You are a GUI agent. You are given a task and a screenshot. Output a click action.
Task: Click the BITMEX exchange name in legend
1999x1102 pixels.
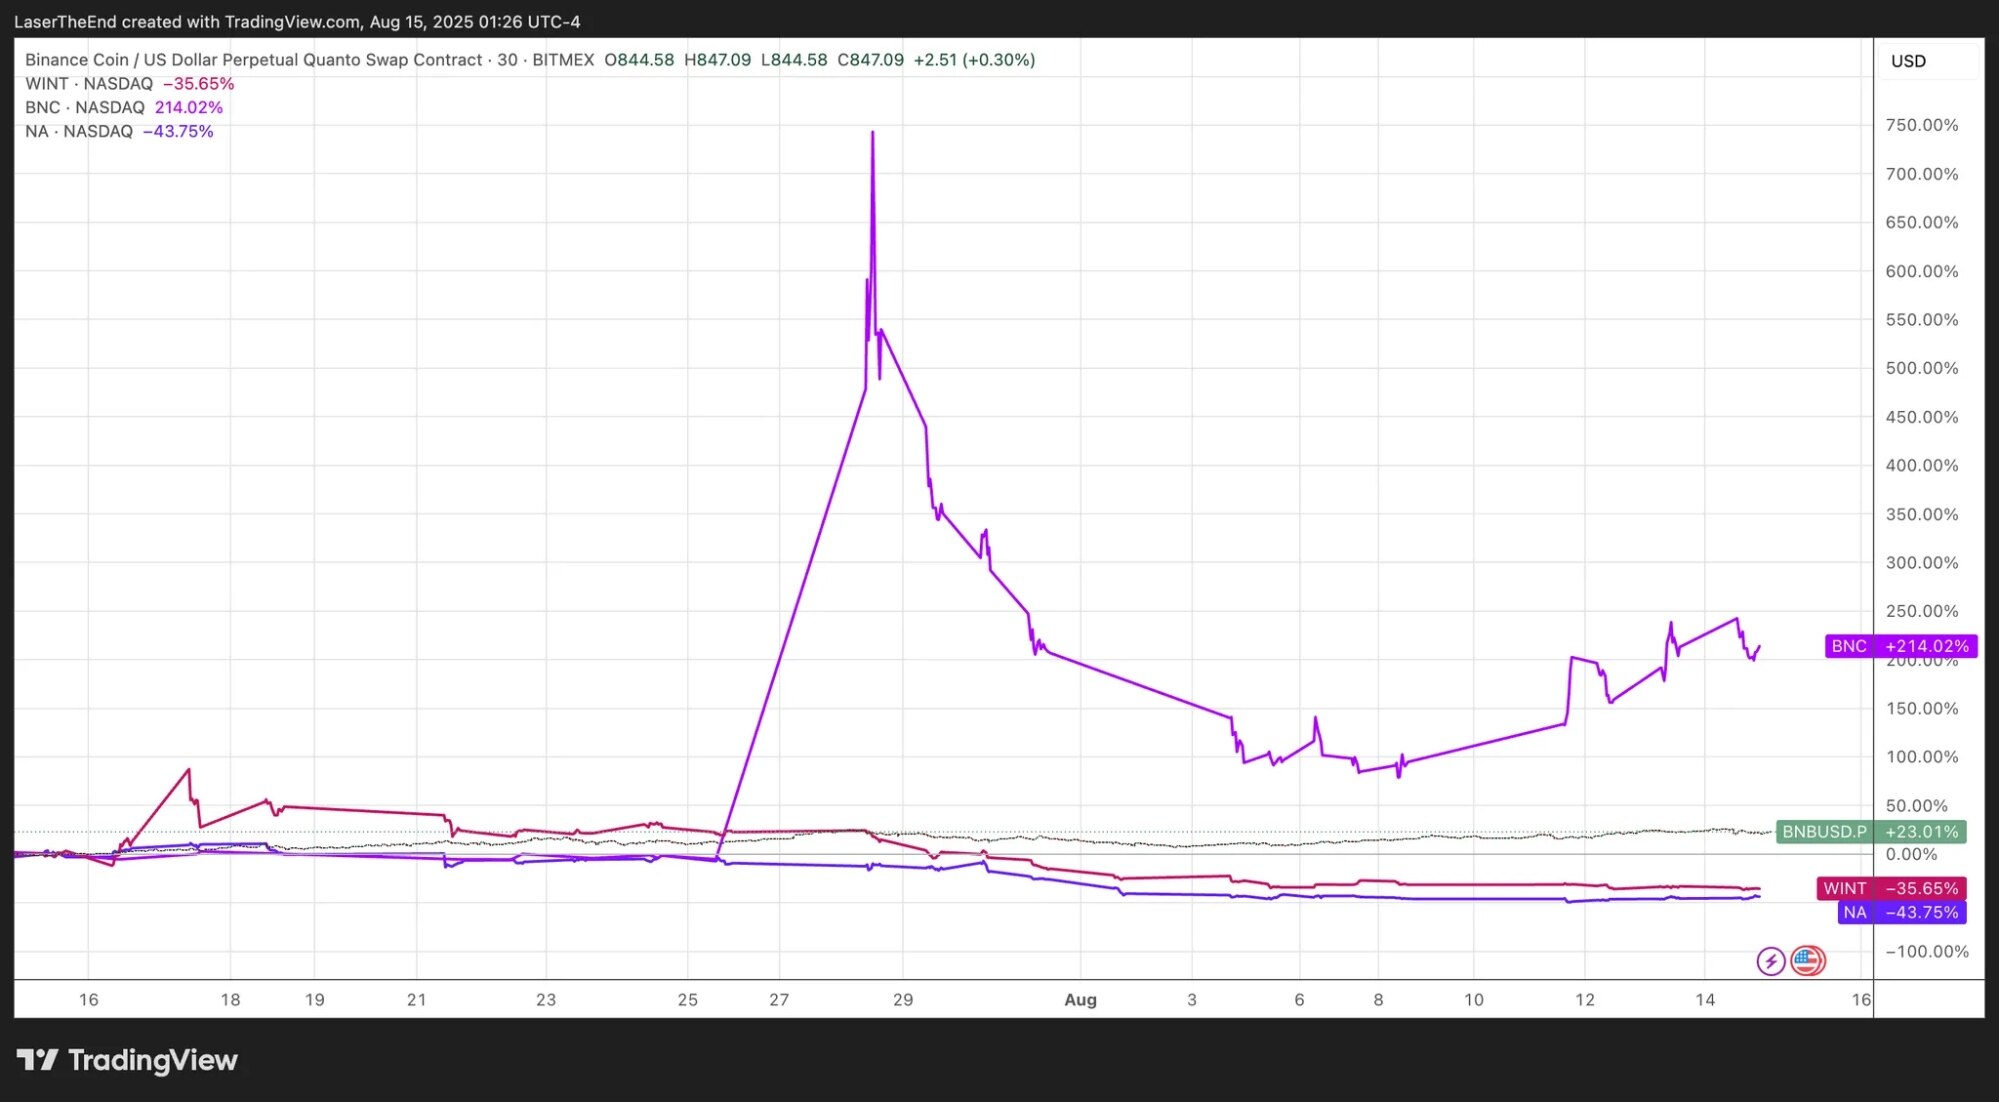563,59
